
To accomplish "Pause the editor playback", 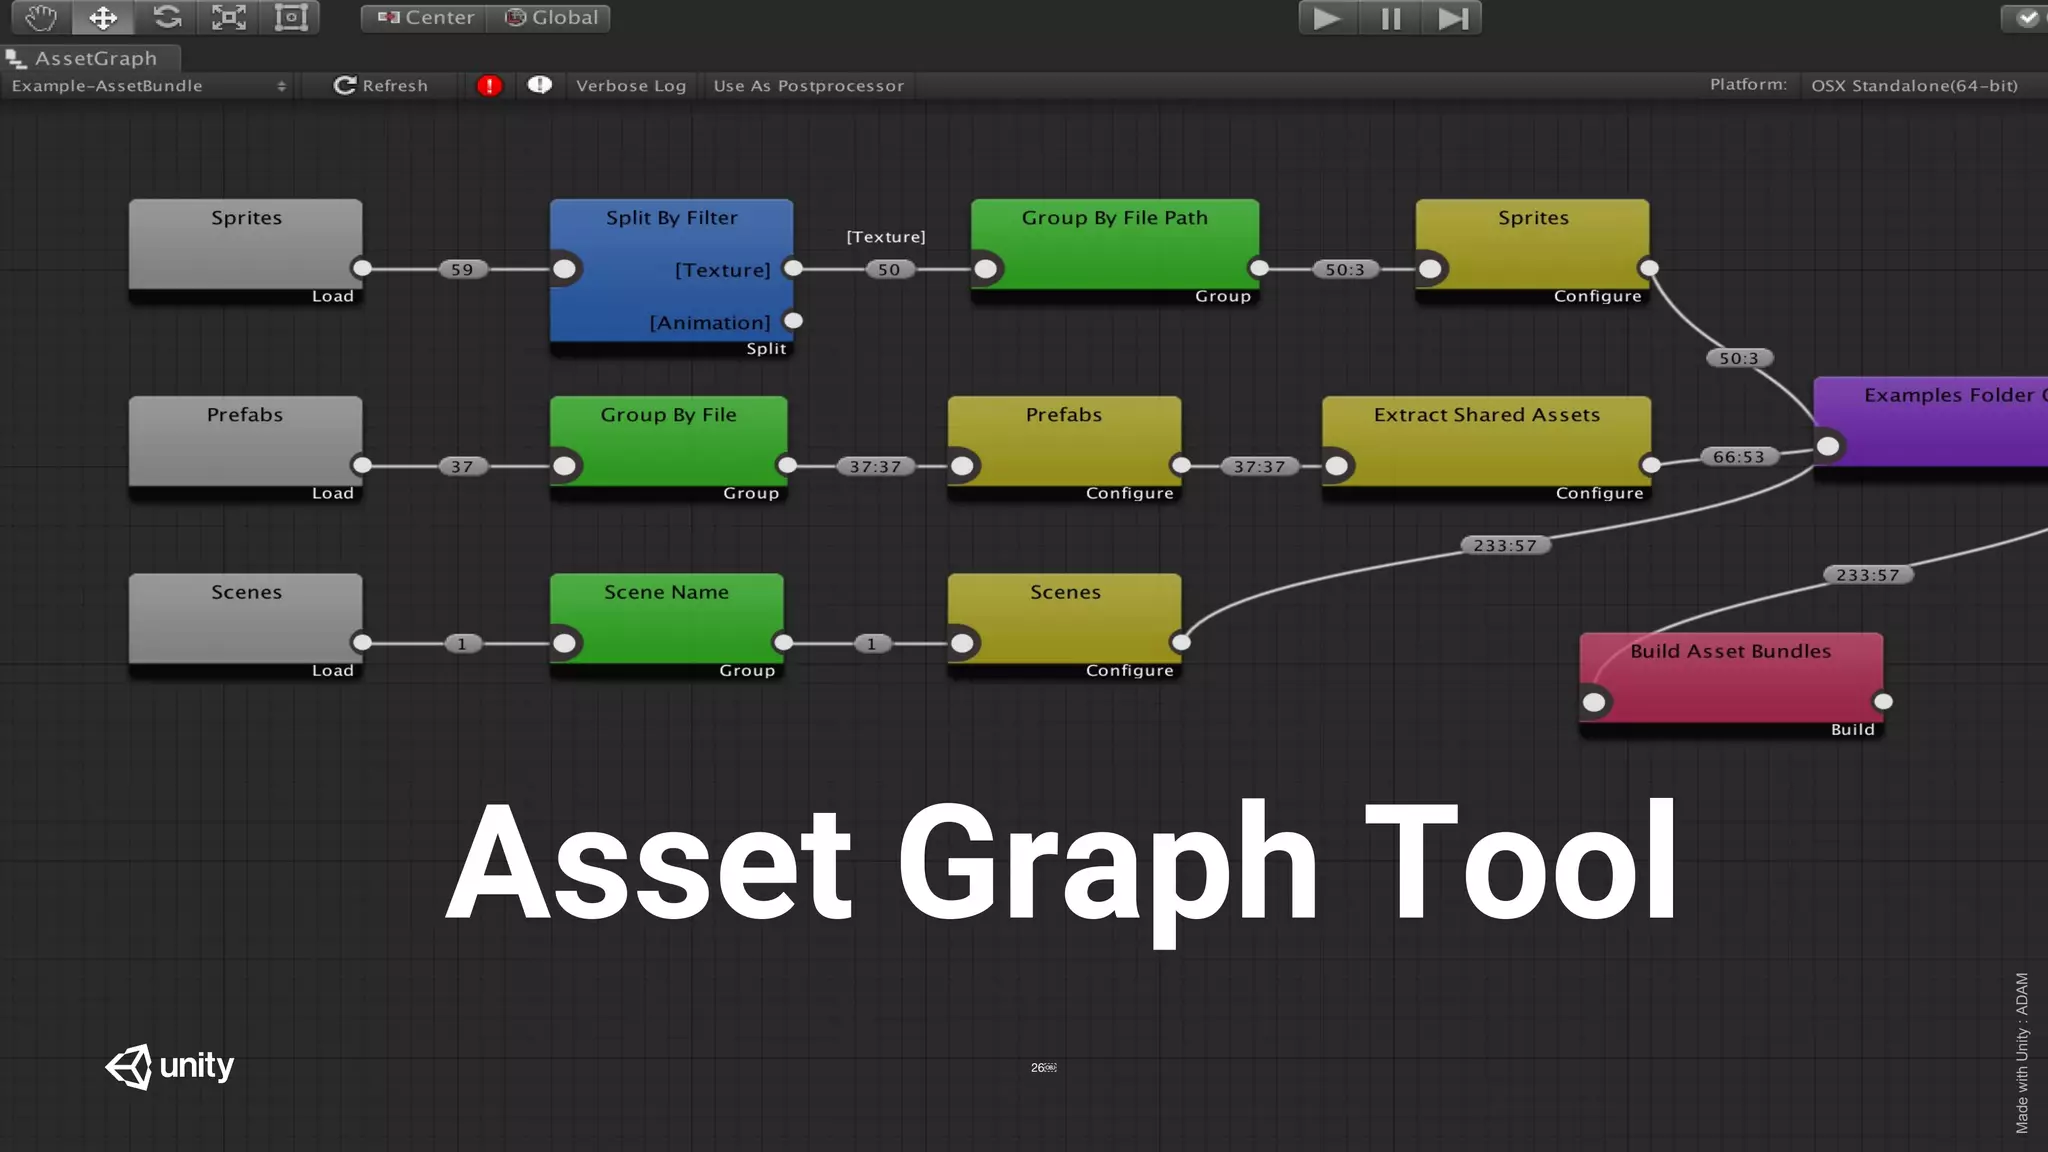I will (x=1390, y=18).
